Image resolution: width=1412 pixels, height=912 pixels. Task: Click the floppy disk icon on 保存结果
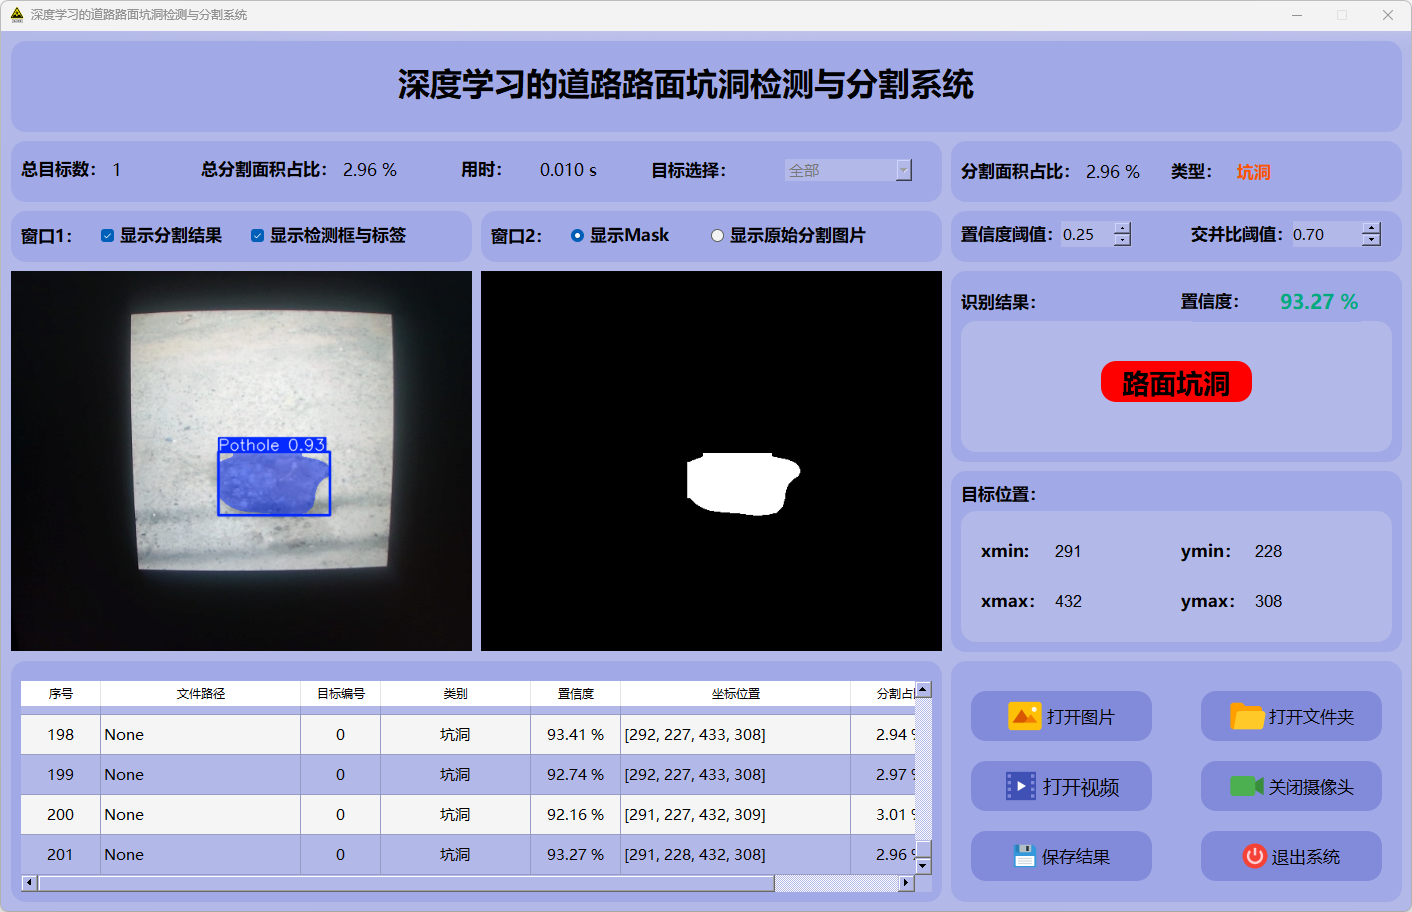click(x=1023, y=856)
